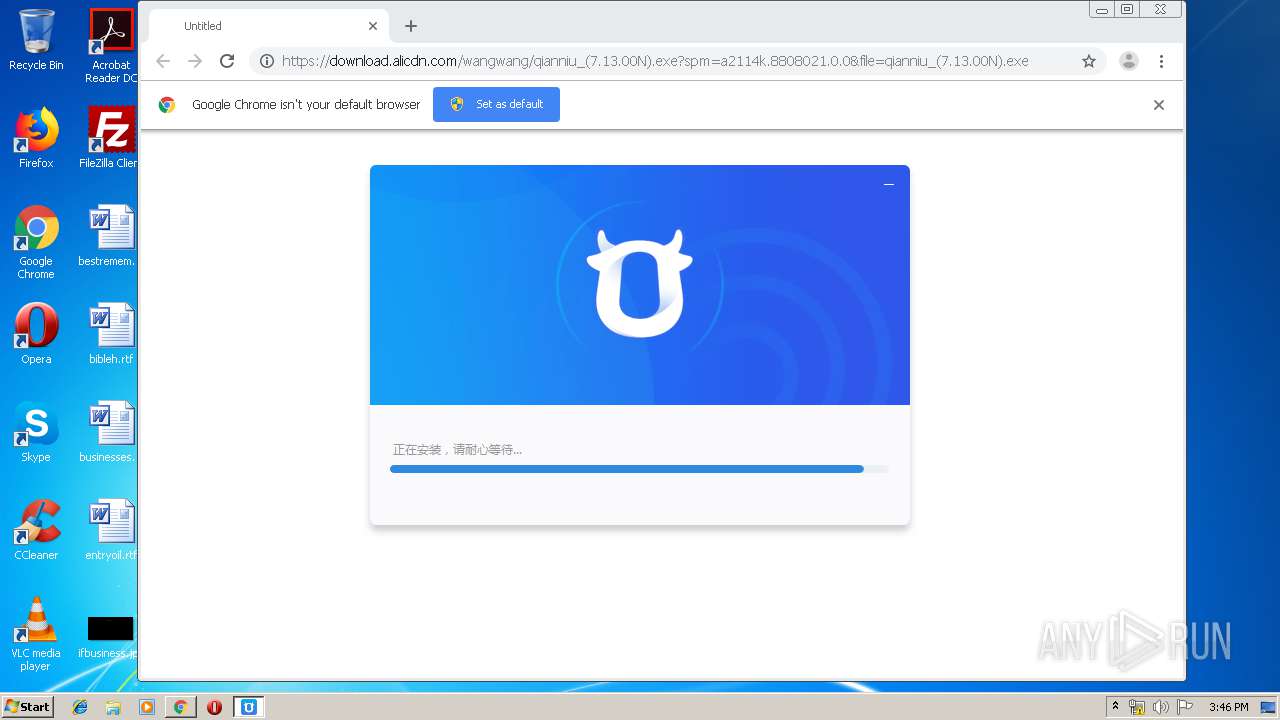Screen dimensions: 1280x720
Task: Click Chrome's infobar default-browser message
Action: click(x=306, y=105)
